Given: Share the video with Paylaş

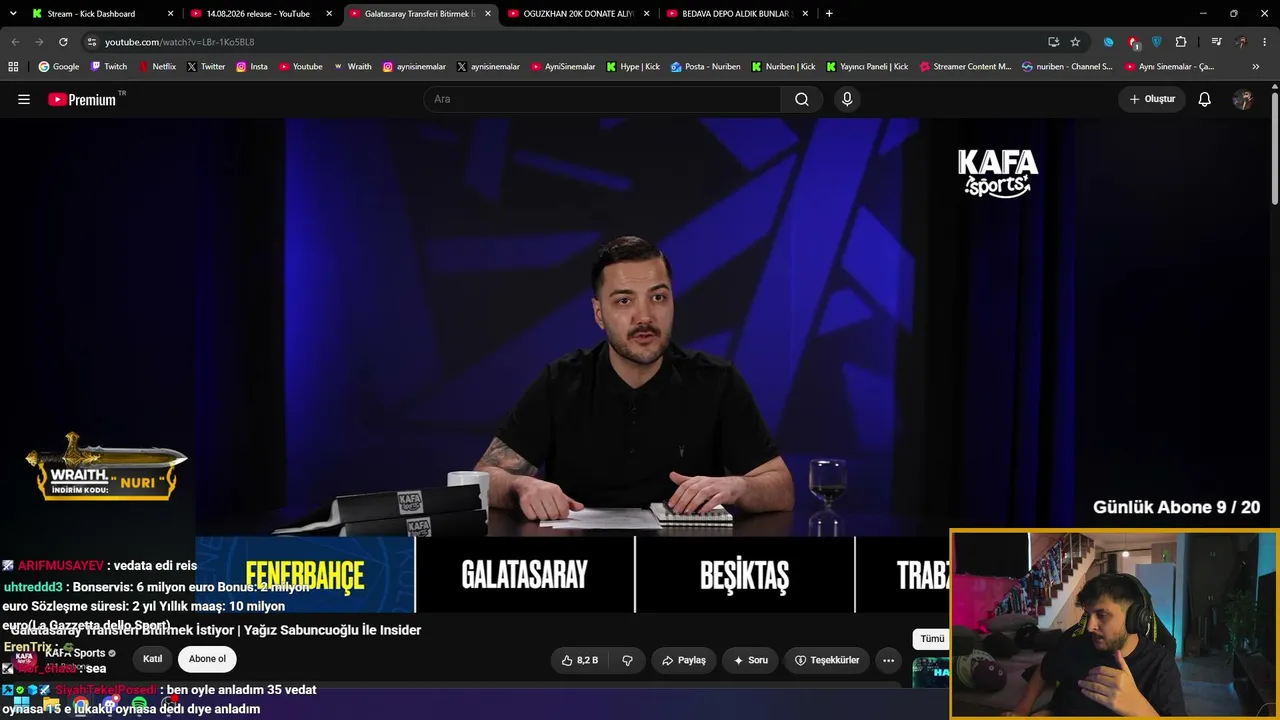Looking at the screenshot, I should (x=684, y=660).
